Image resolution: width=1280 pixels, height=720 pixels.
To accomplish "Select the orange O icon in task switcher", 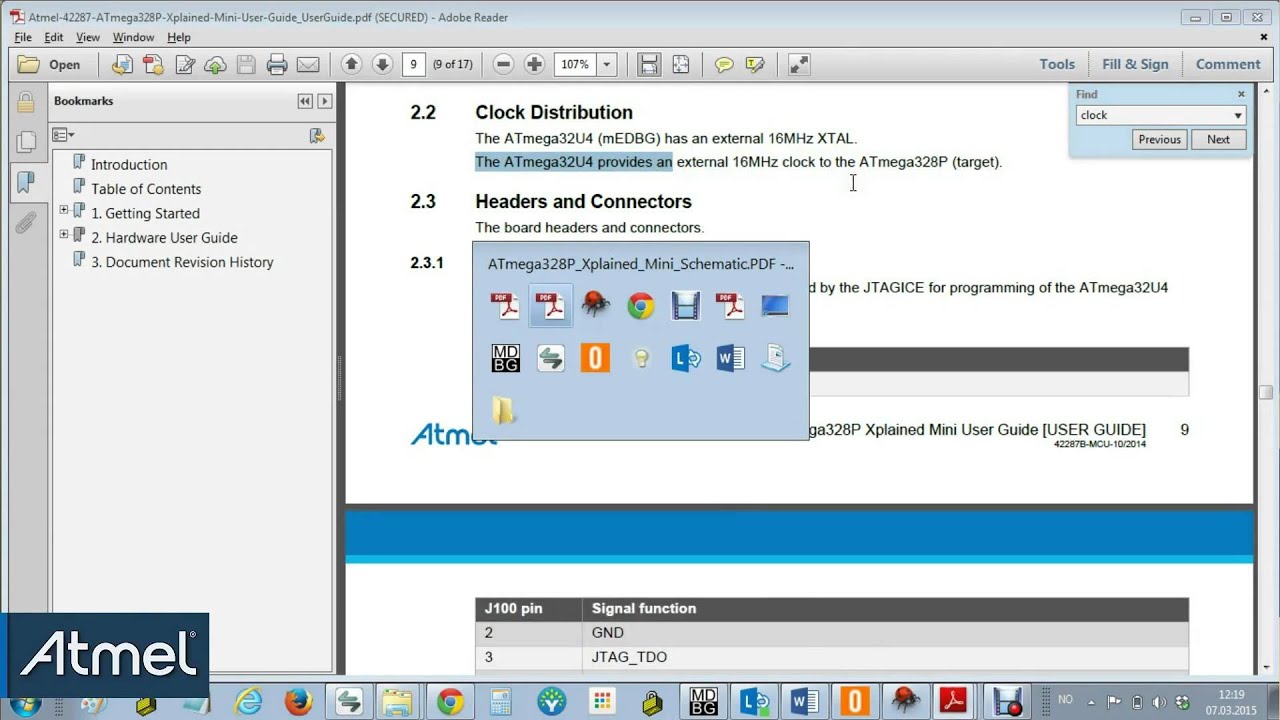I will [x=596, y=358].
